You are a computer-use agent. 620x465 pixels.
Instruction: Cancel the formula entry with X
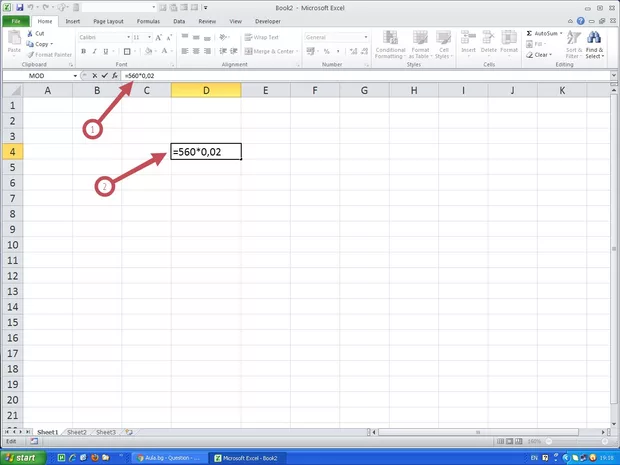tap(95, 76)
